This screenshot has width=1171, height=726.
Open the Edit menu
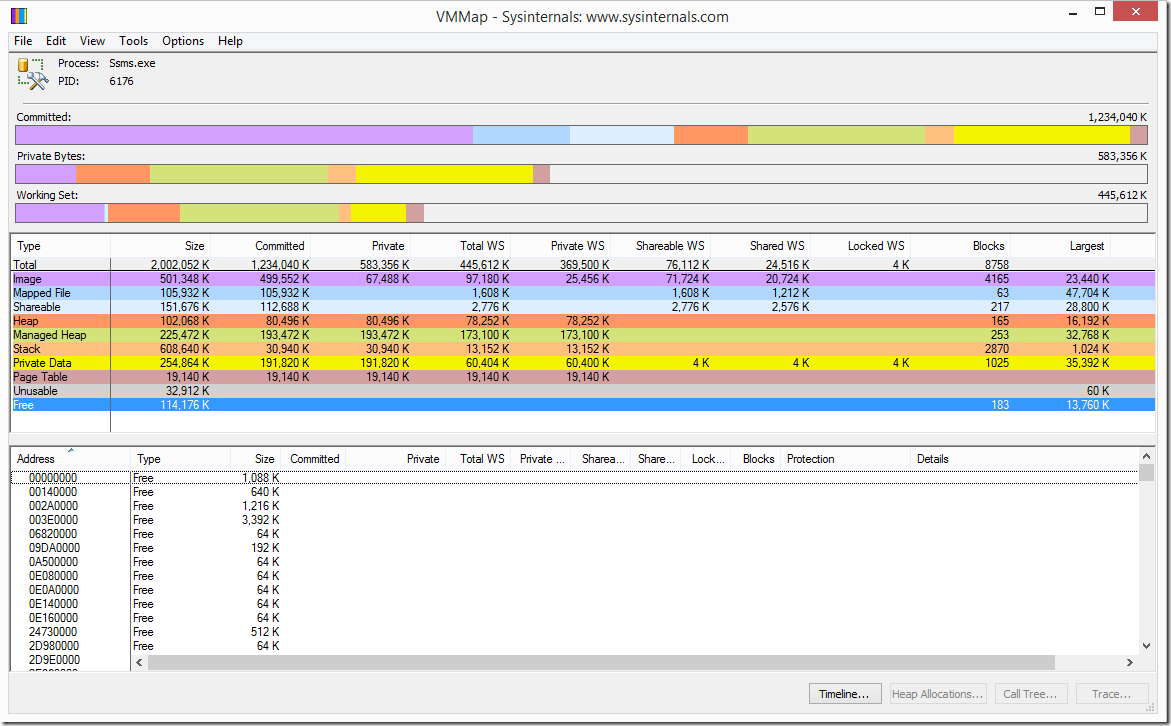[x=55, y=41]
